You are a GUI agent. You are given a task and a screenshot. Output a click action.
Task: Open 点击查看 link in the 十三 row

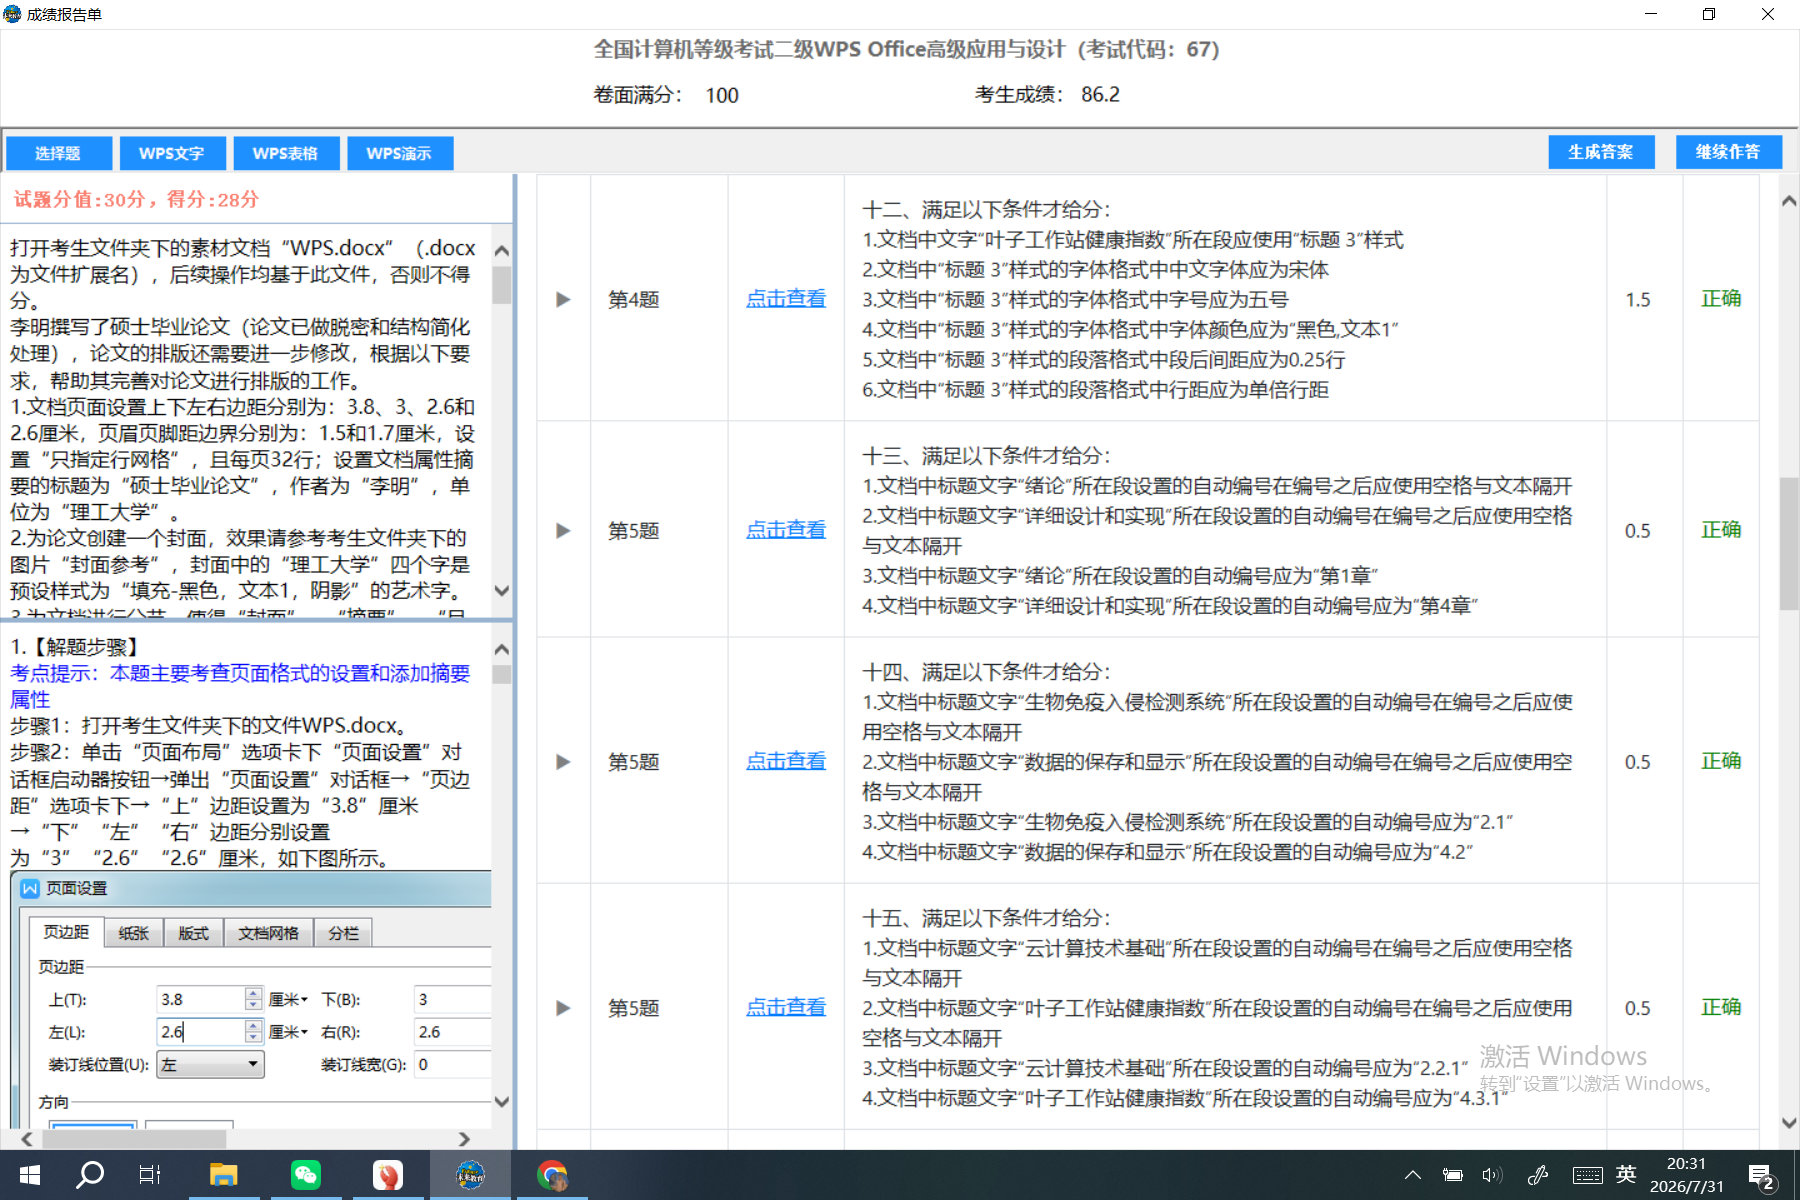click(x=786, y=530)
